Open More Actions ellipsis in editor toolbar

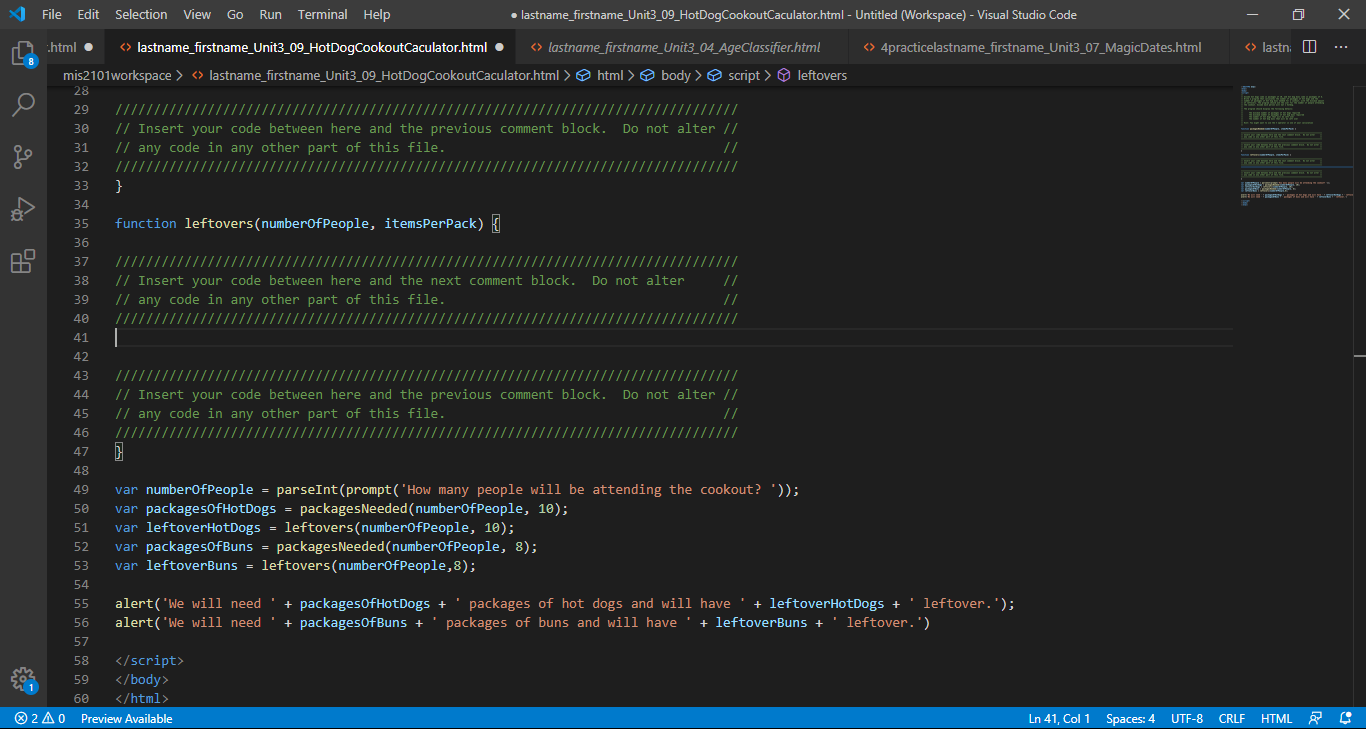coord(1342,47)
